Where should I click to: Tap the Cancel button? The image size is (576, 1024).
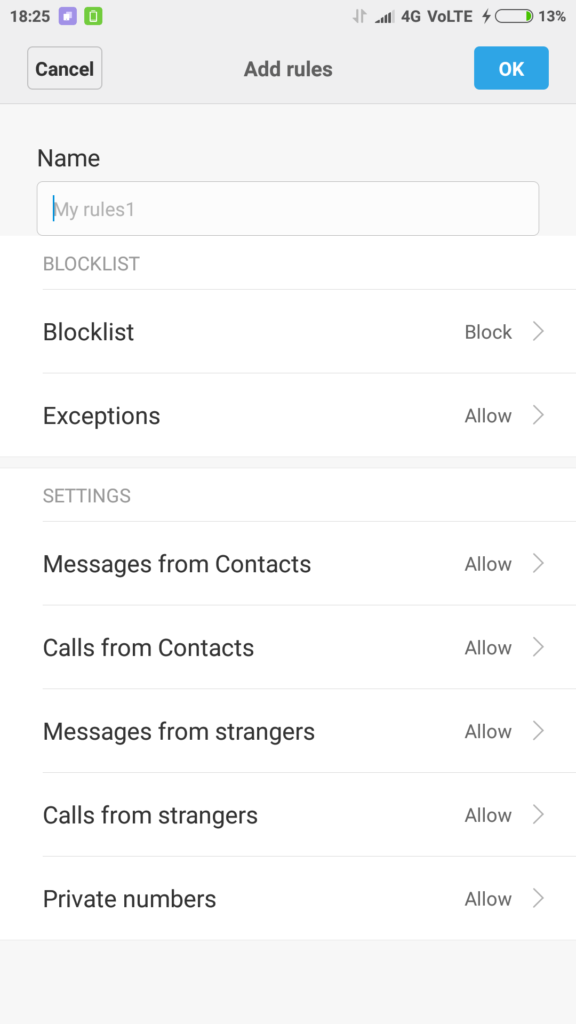(x=65, y=68)
